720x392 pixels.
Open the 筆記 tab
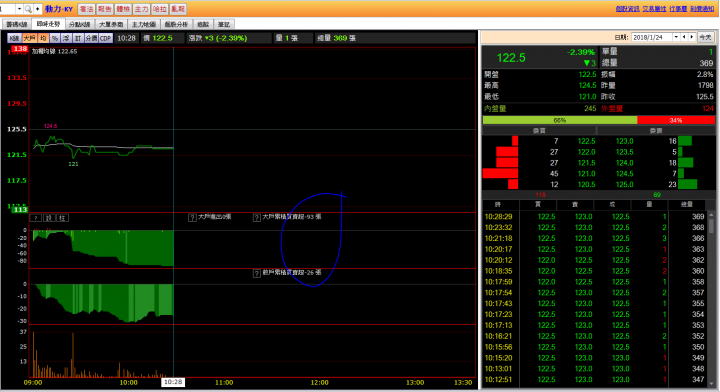(x=224, y=24)
